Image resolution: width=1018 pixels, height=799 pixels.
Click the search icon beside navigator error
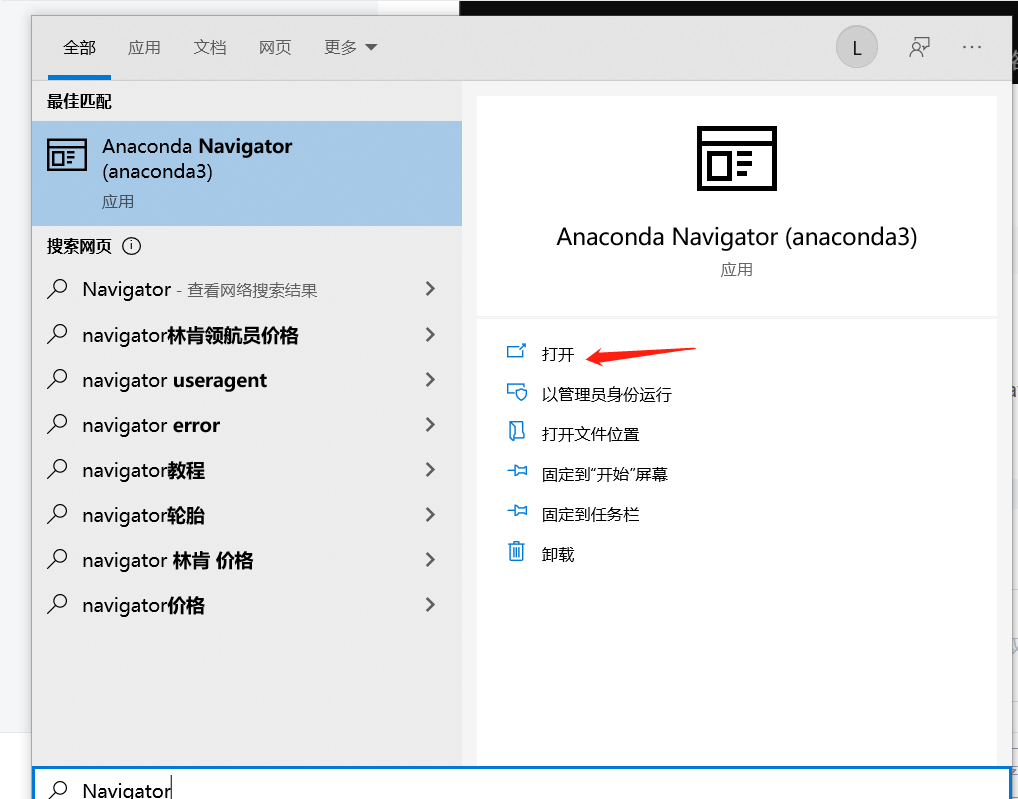(x=57, y=424)
